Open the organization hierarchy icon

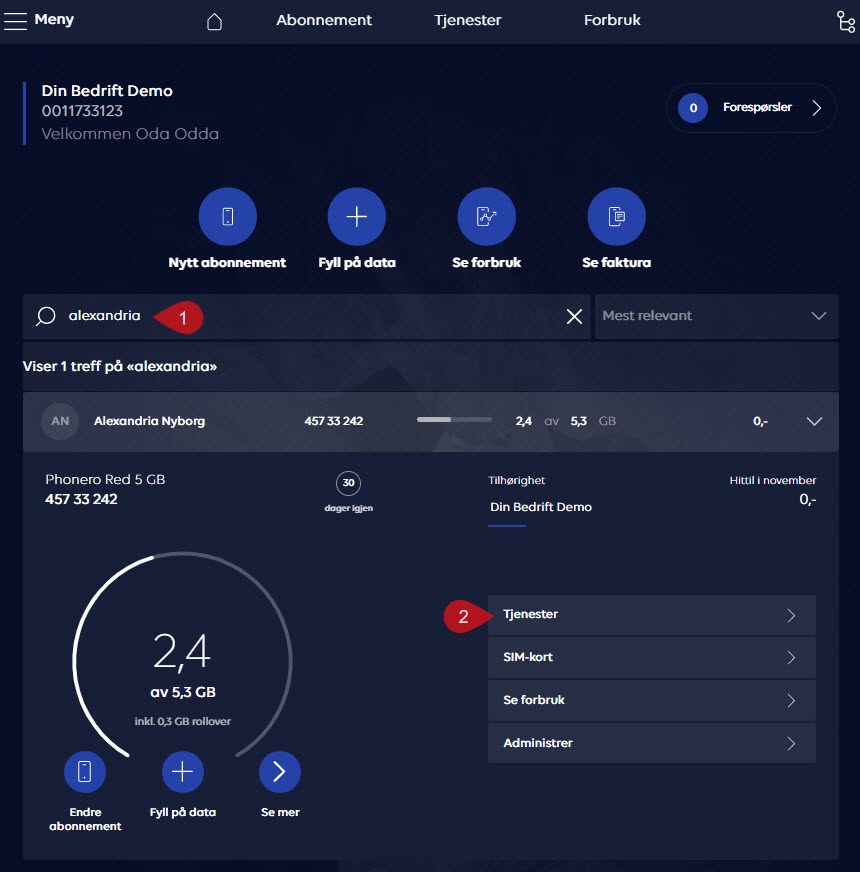[x=846, y=22]
